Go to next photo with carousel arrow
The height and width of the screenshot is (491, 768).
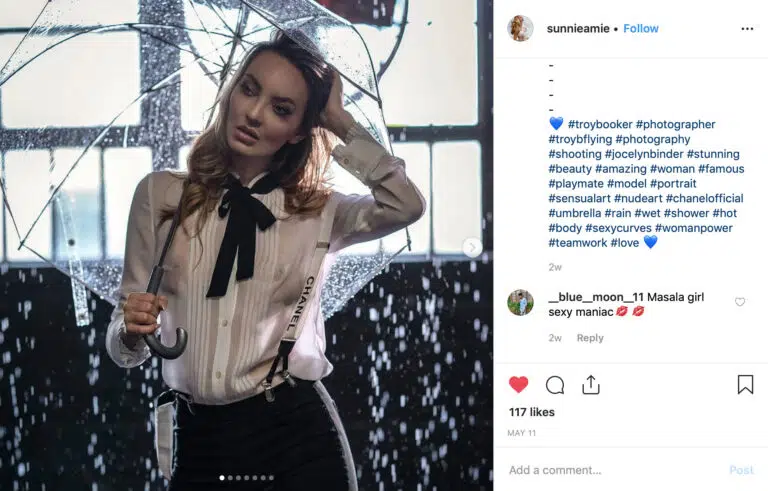472,247
